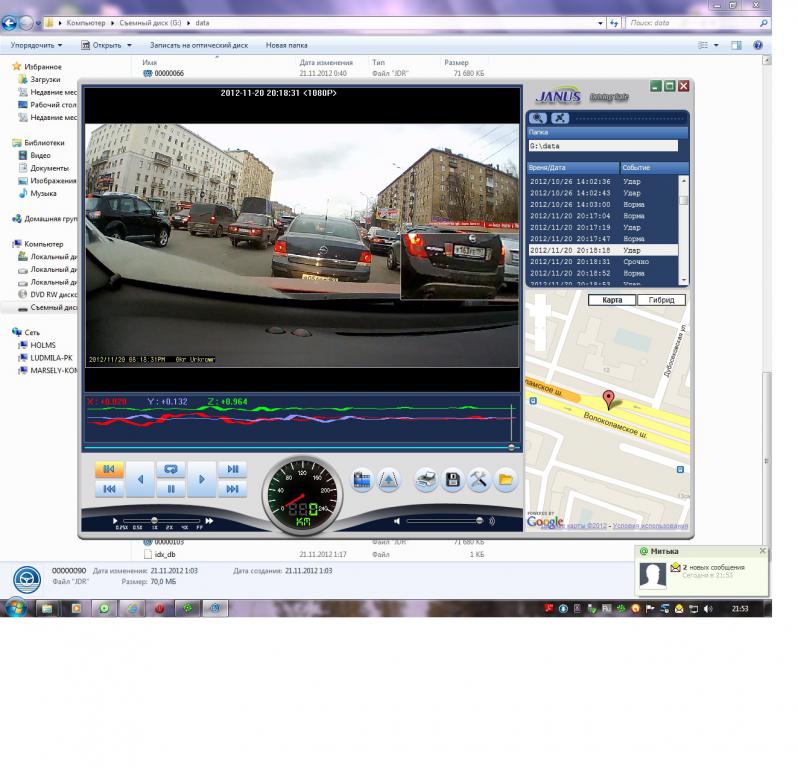798x768 pixels.
Task: Open Упорядочить dropdown in Explorer
Action: [36, 45]
